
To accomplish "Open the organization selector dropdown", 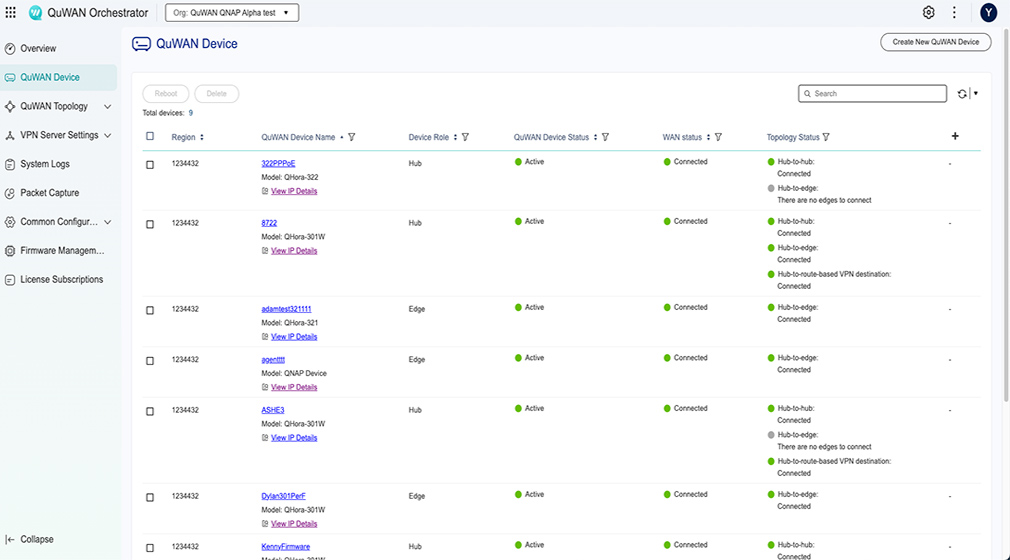I will (232, 13).
